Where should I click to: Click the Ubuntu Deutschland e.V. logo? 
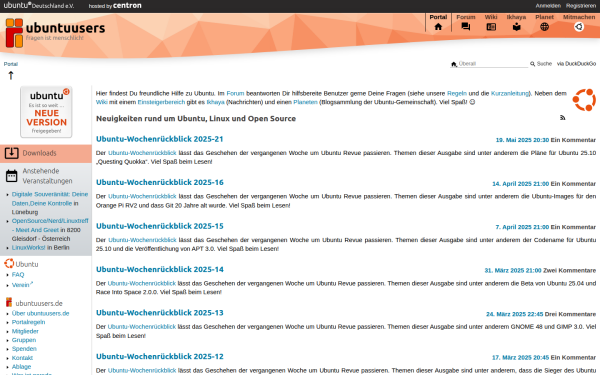39,6
